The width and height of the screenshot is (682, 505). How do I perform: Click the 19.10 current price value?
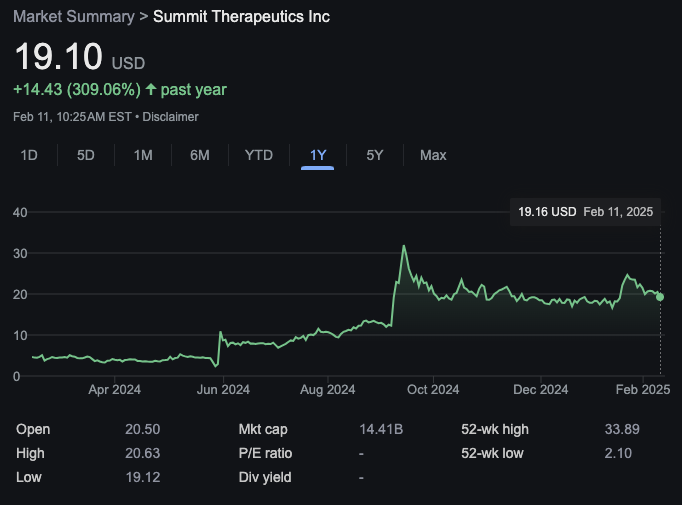coord(59,57)
